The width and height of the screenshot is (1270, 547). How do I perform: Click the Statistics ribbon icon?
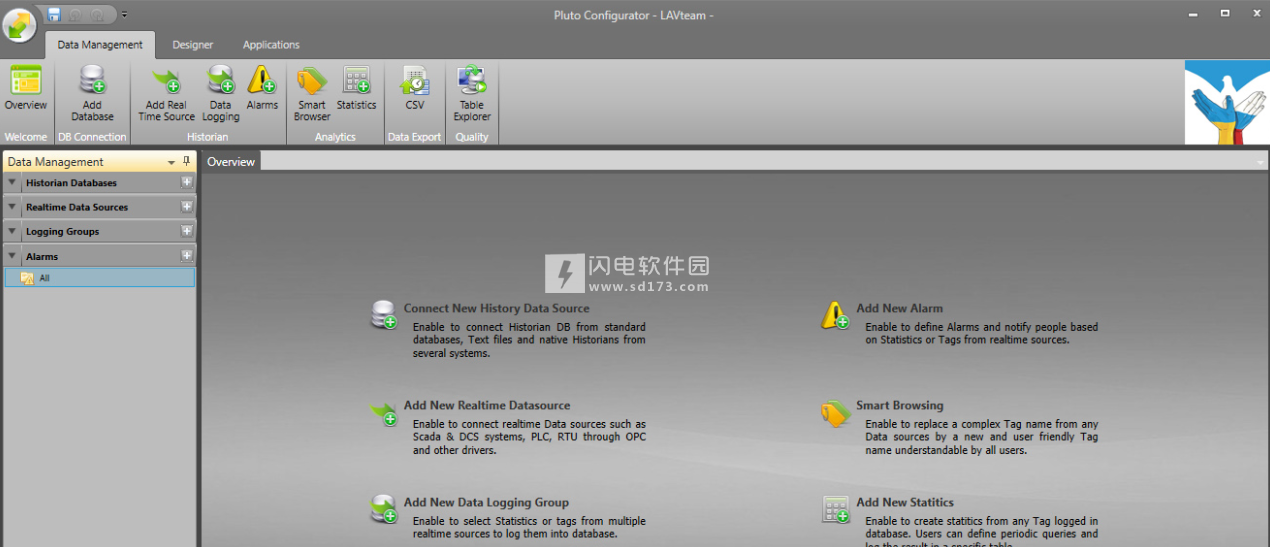coord(356,89)
